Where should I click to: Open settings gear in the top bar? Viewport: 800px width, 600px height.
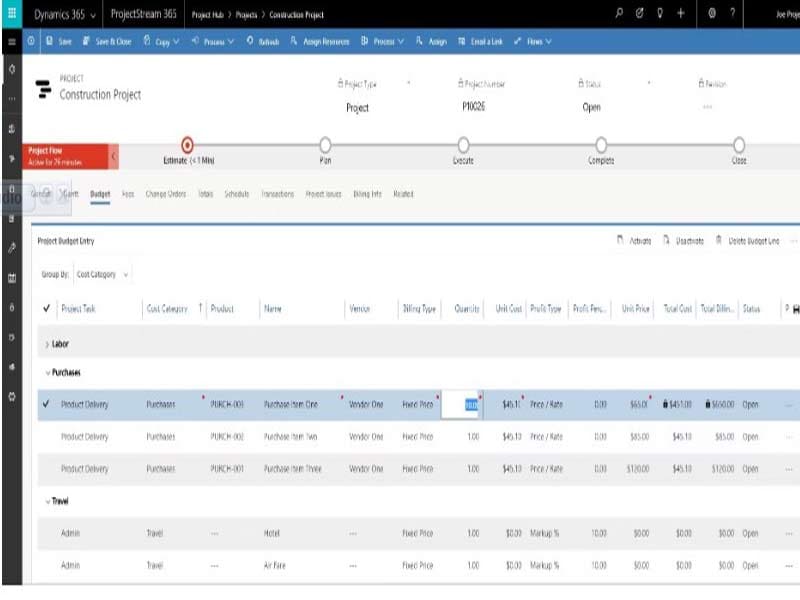711,14
